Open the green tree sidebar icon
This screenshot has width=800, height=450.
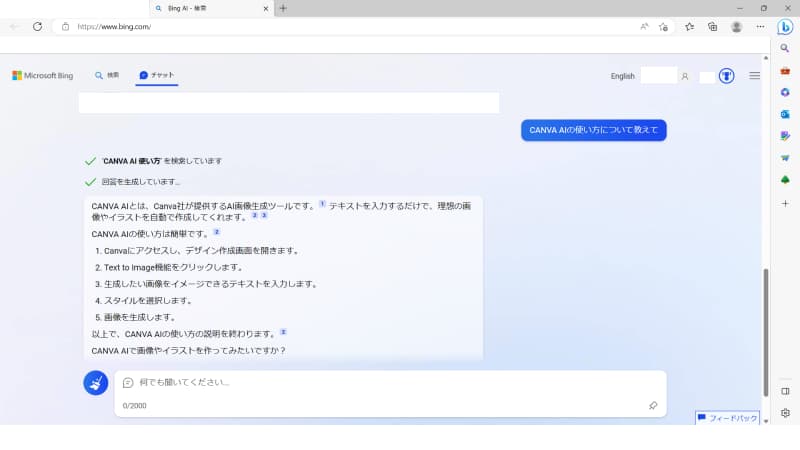[x=785, y=180]
